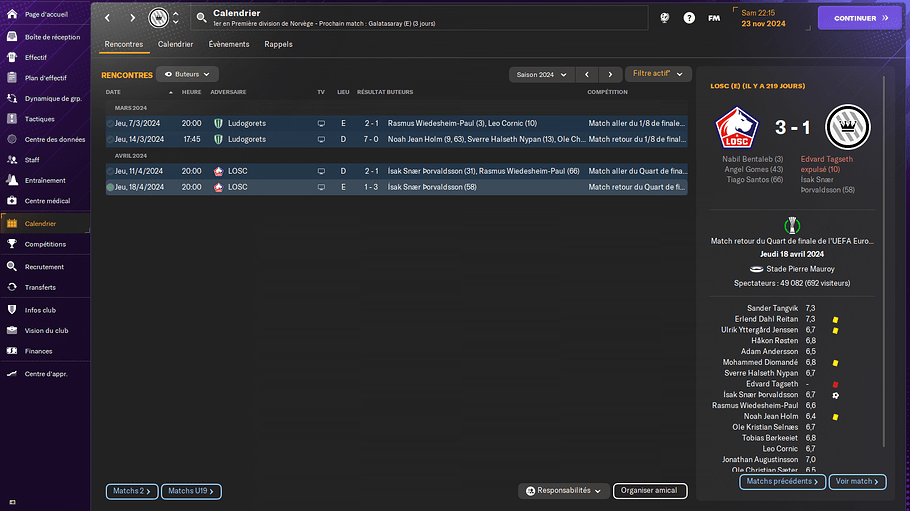Viewport: 910px width, 511px height.
Task: Click the club crest badge in header
Action: pos(158,18)
